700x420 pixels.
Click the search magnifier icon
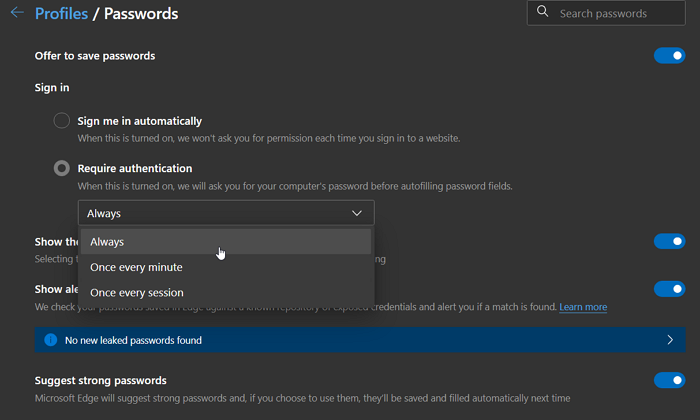[542, 11]
